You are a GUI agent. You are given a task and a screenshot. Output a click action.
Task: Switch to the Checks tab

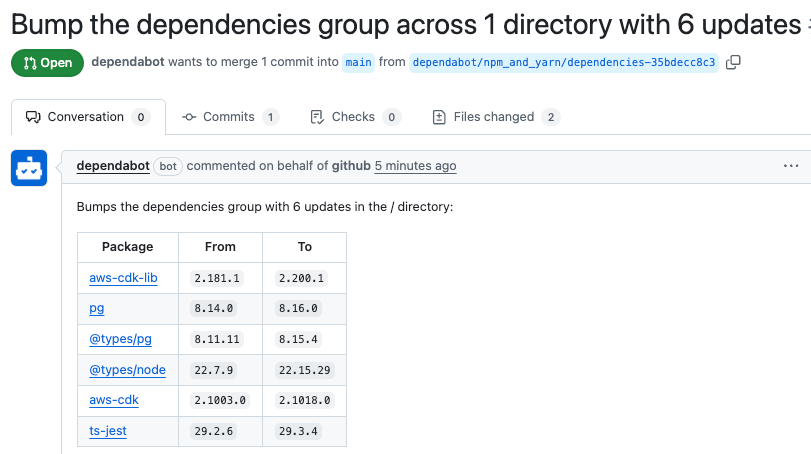pos(356,117)
